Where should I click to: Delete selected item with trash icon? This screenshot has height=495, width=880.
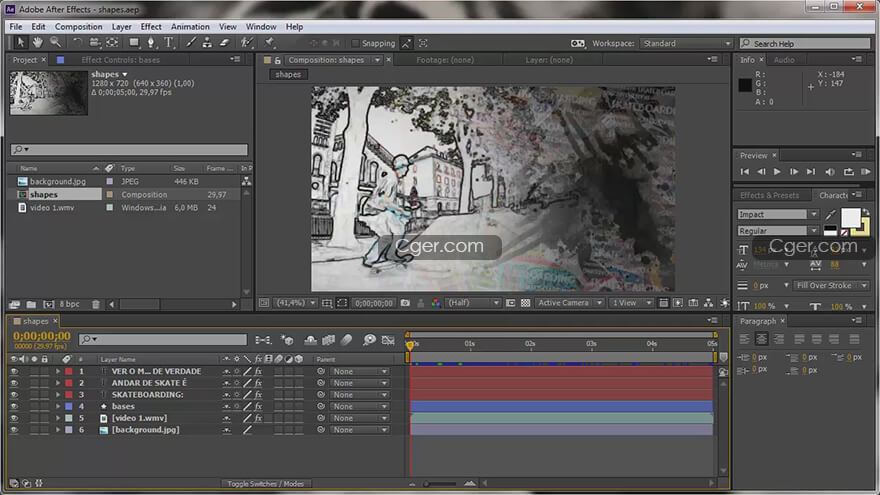95,304
